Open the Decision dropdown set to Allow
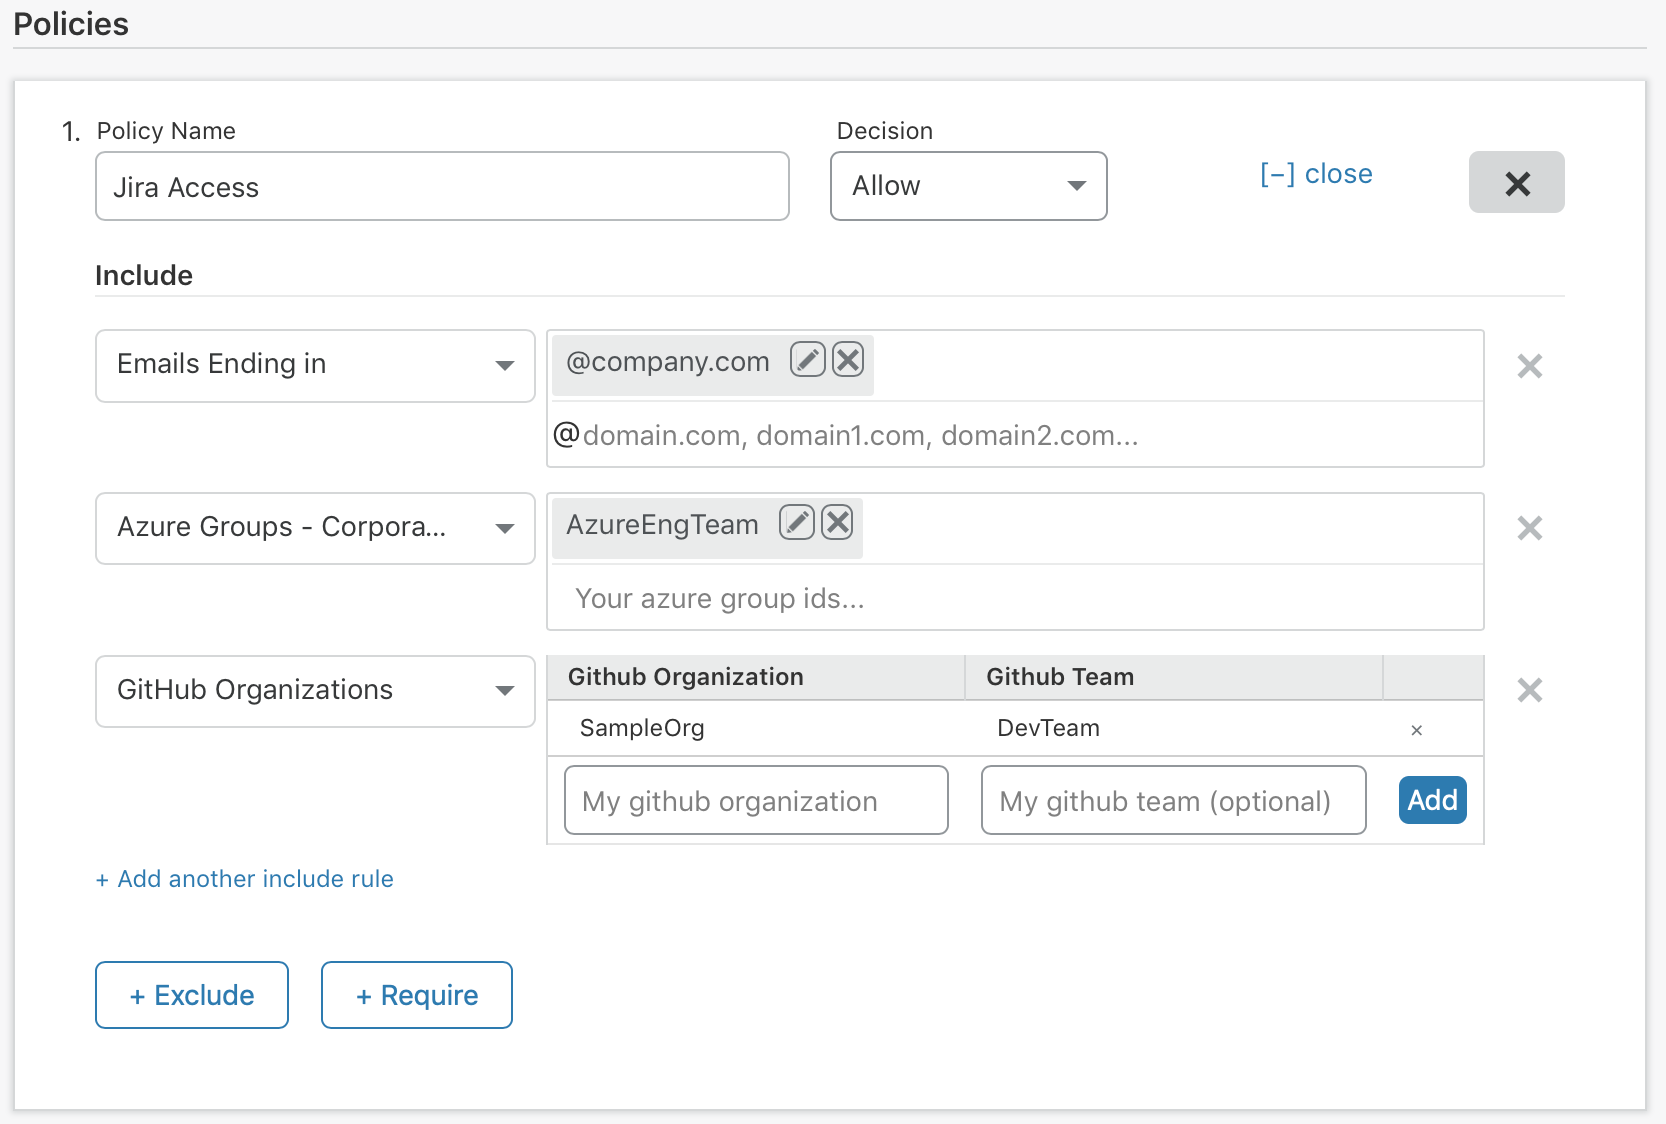The width and height of the screenshot is (1666, 1124). (968, 186)
